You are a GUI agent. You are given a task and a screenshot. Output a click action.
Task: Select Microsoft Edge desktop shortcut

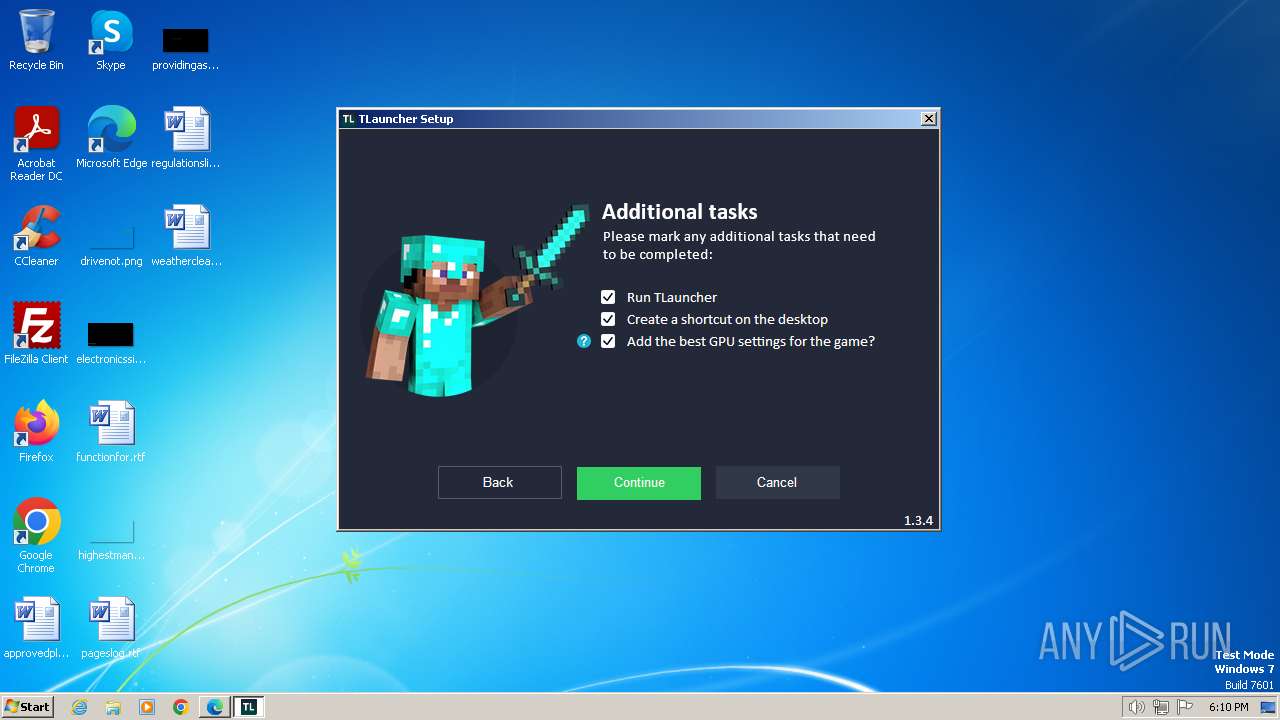click(x=111, y=138)
